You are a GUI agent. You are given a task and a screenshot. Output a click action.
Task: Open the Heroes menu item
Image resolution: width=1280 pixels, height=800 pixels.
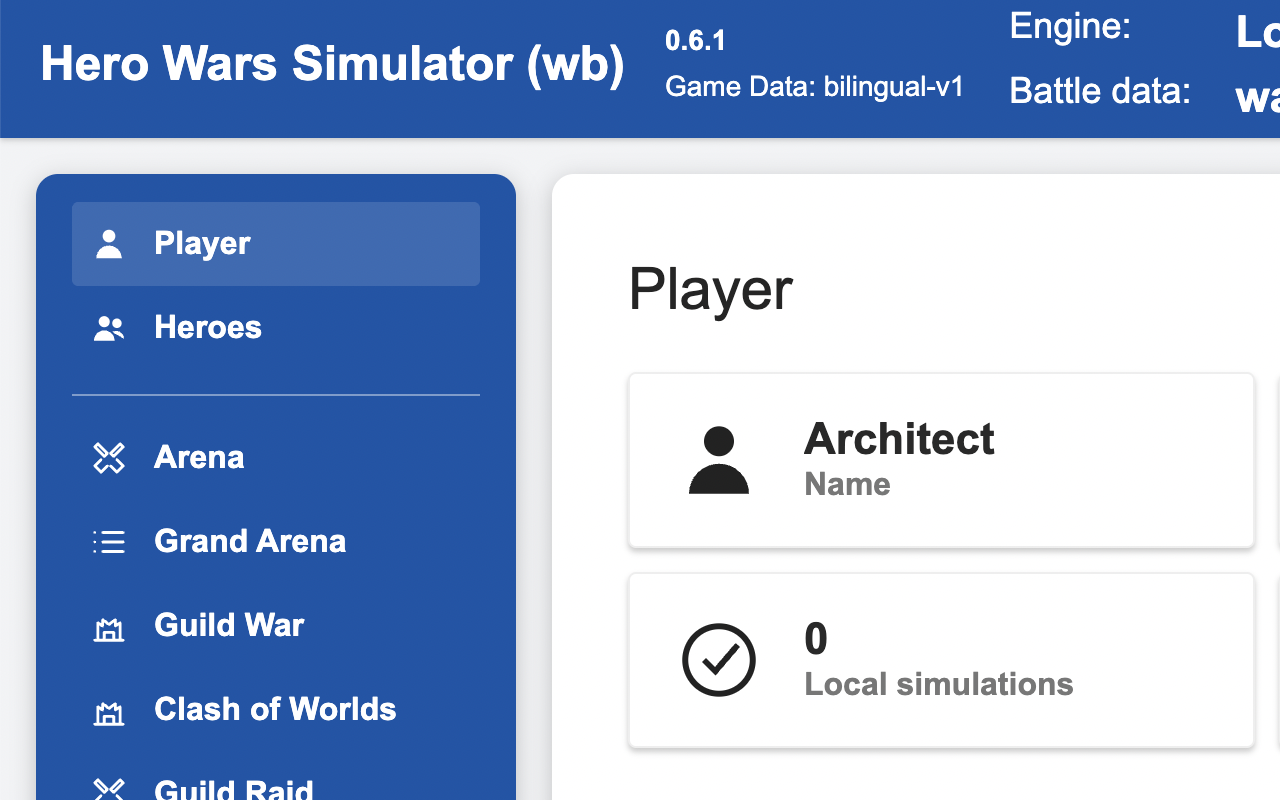click(x=276, y=328)
